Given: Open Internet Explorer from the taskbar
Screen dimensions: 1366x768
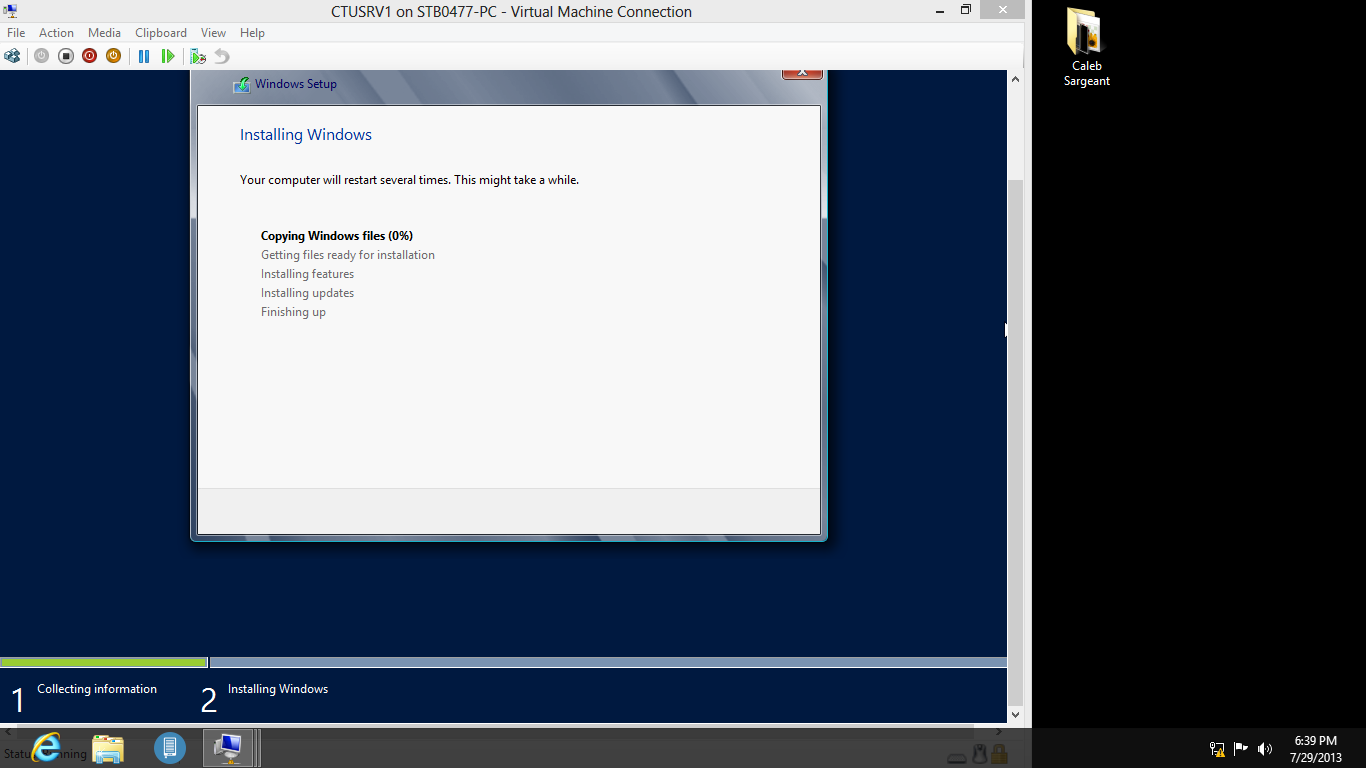Looking at the screenshot, I should click(x=46, y=748).
